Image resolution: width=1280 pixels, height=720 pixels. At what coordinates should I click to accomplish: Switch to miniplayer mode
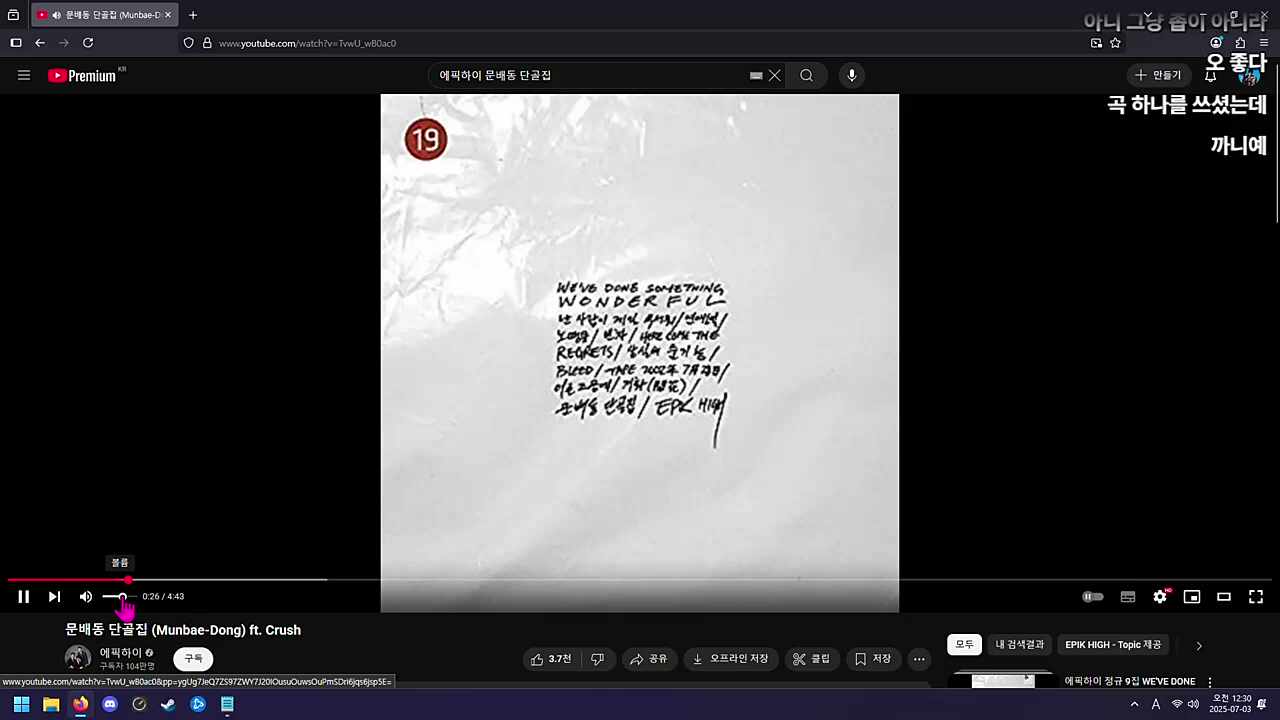point(1192,597)
